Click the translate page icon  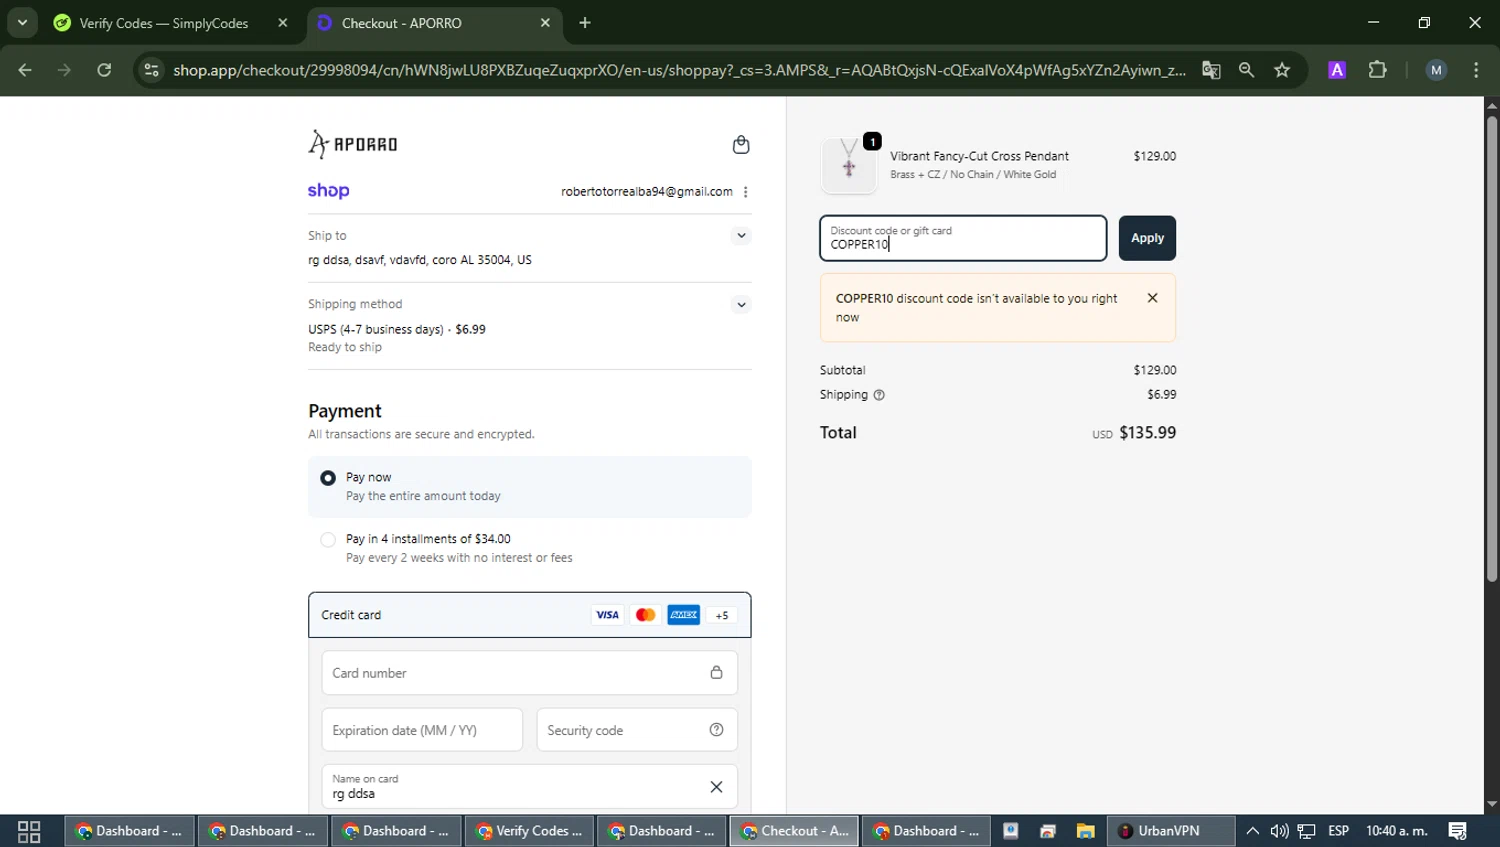tap(1211, 70)
